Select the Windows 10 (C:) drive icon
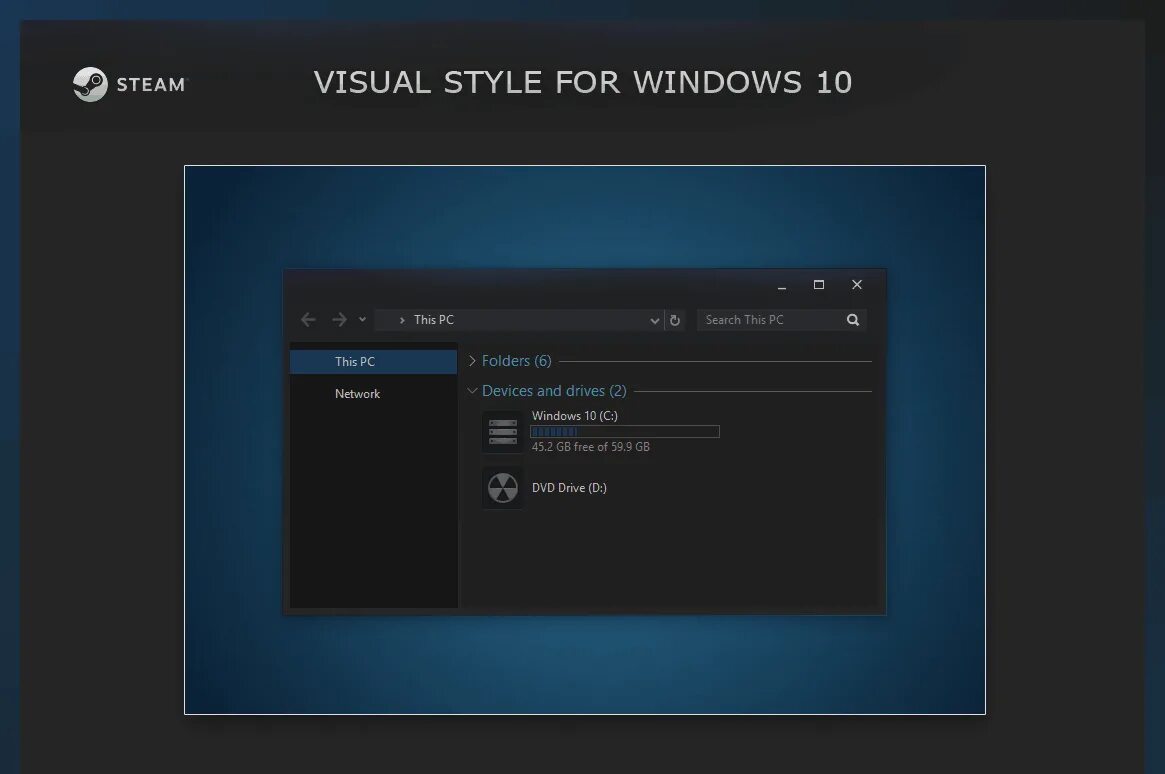 tap(503, 432)
